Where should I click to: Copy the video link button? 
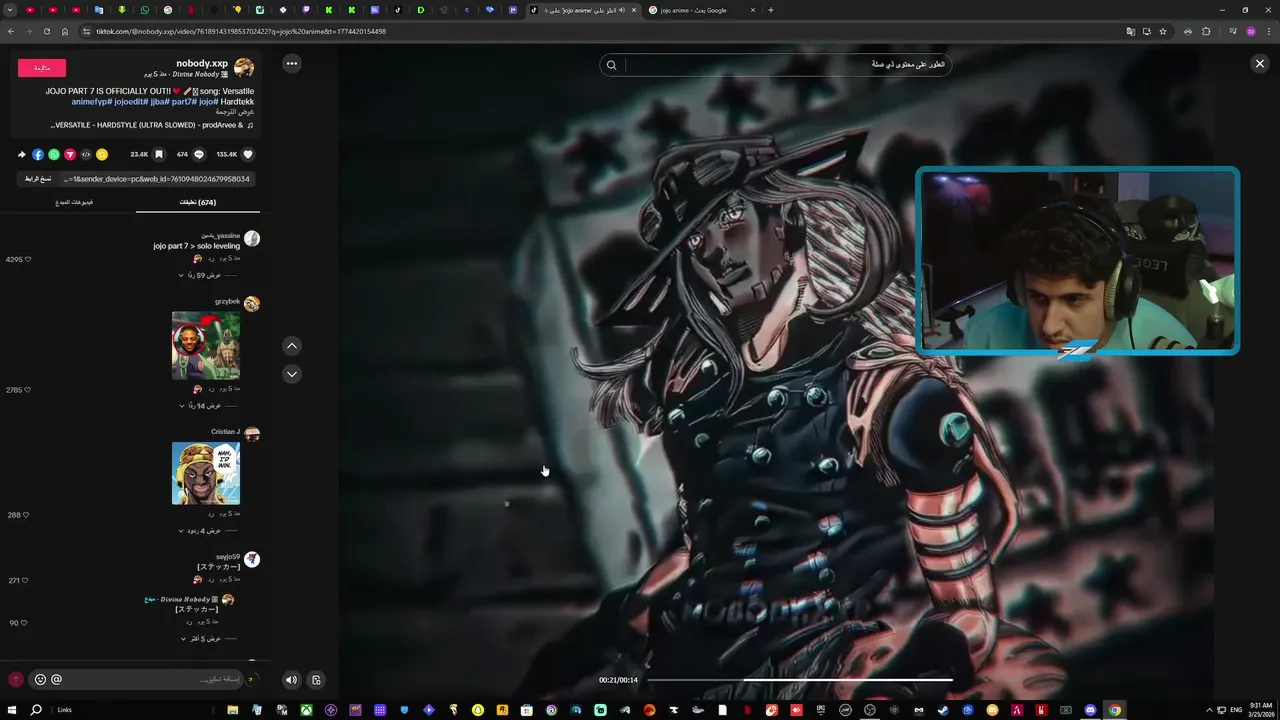coord(38,179)
